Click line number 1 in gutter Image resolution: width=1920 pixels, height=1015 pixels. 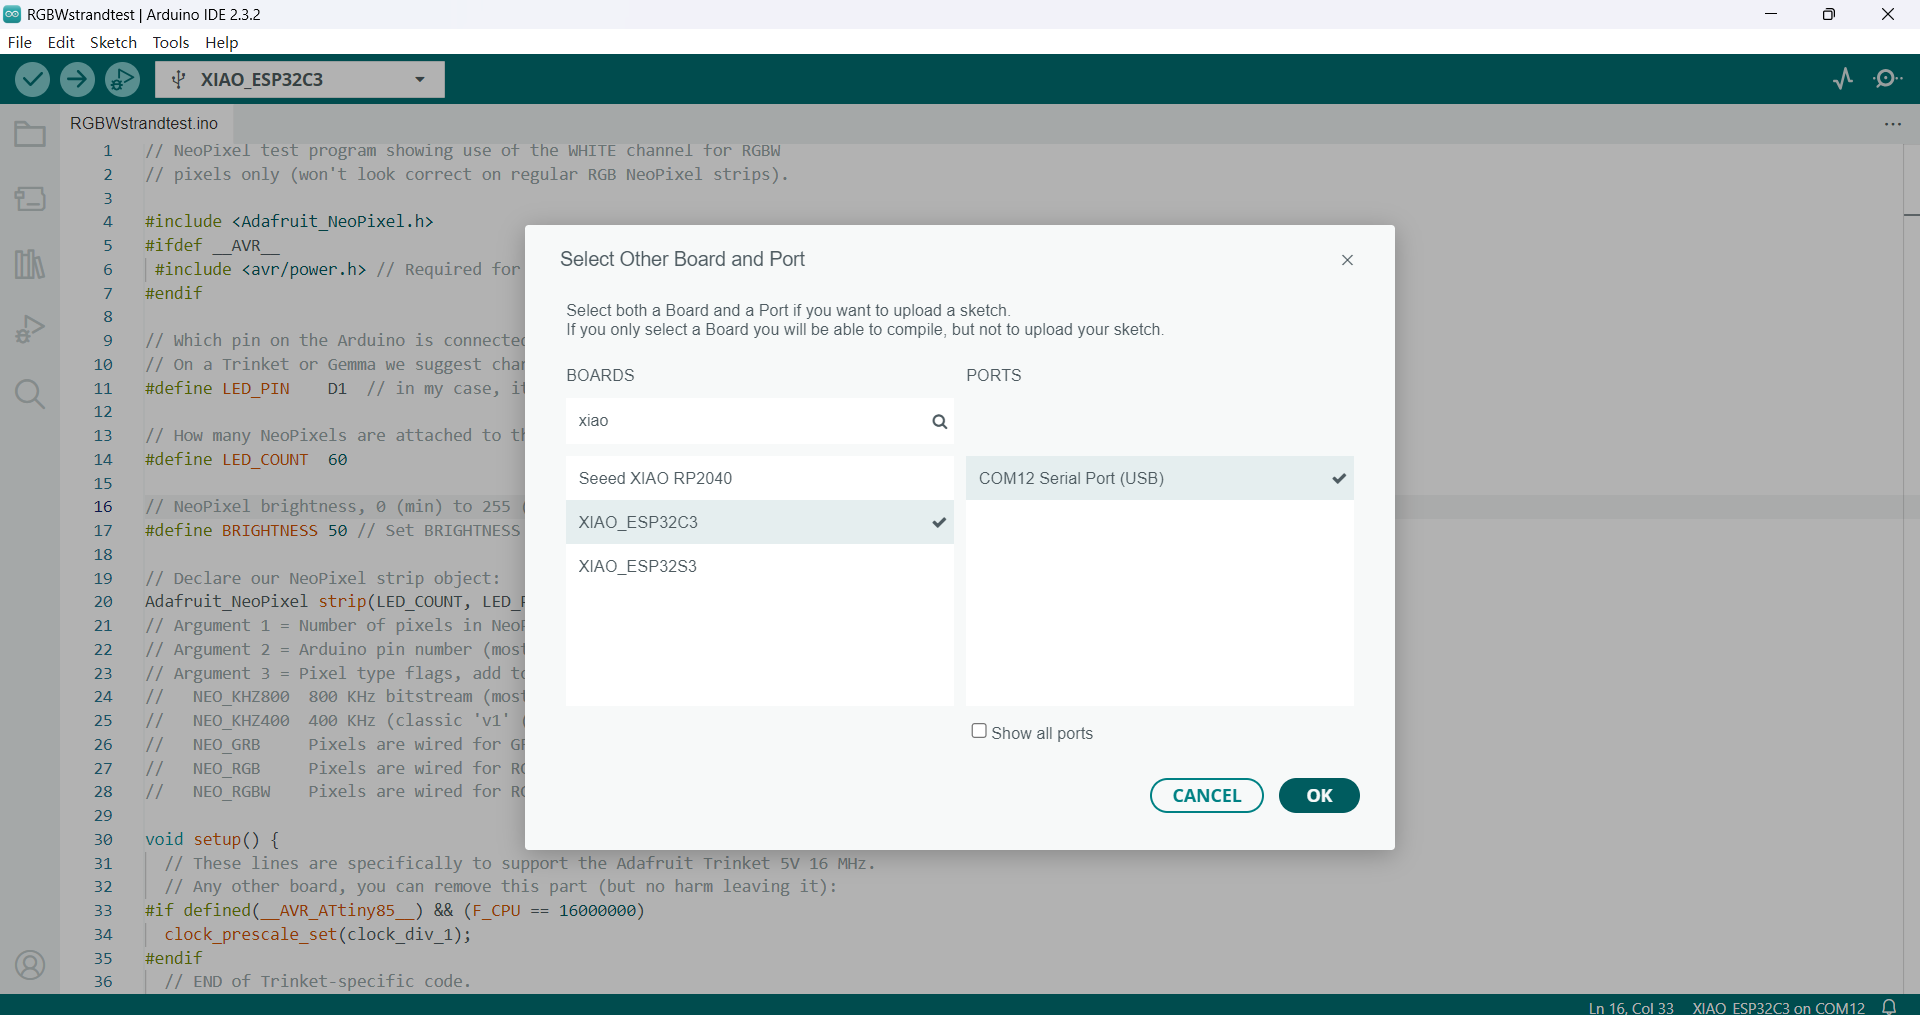pyautogui.click(x=107, y=151)
